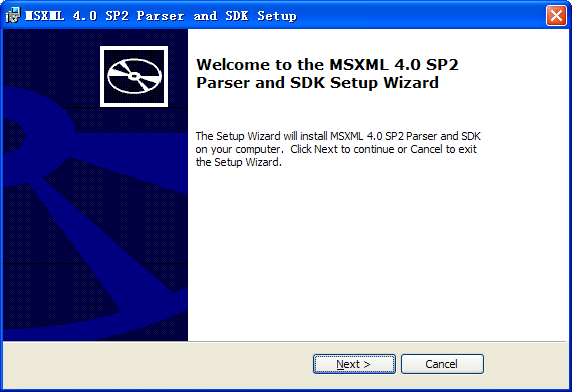
Task: Cancel the MSXML setup wizard
Action: tap(442, 364)
